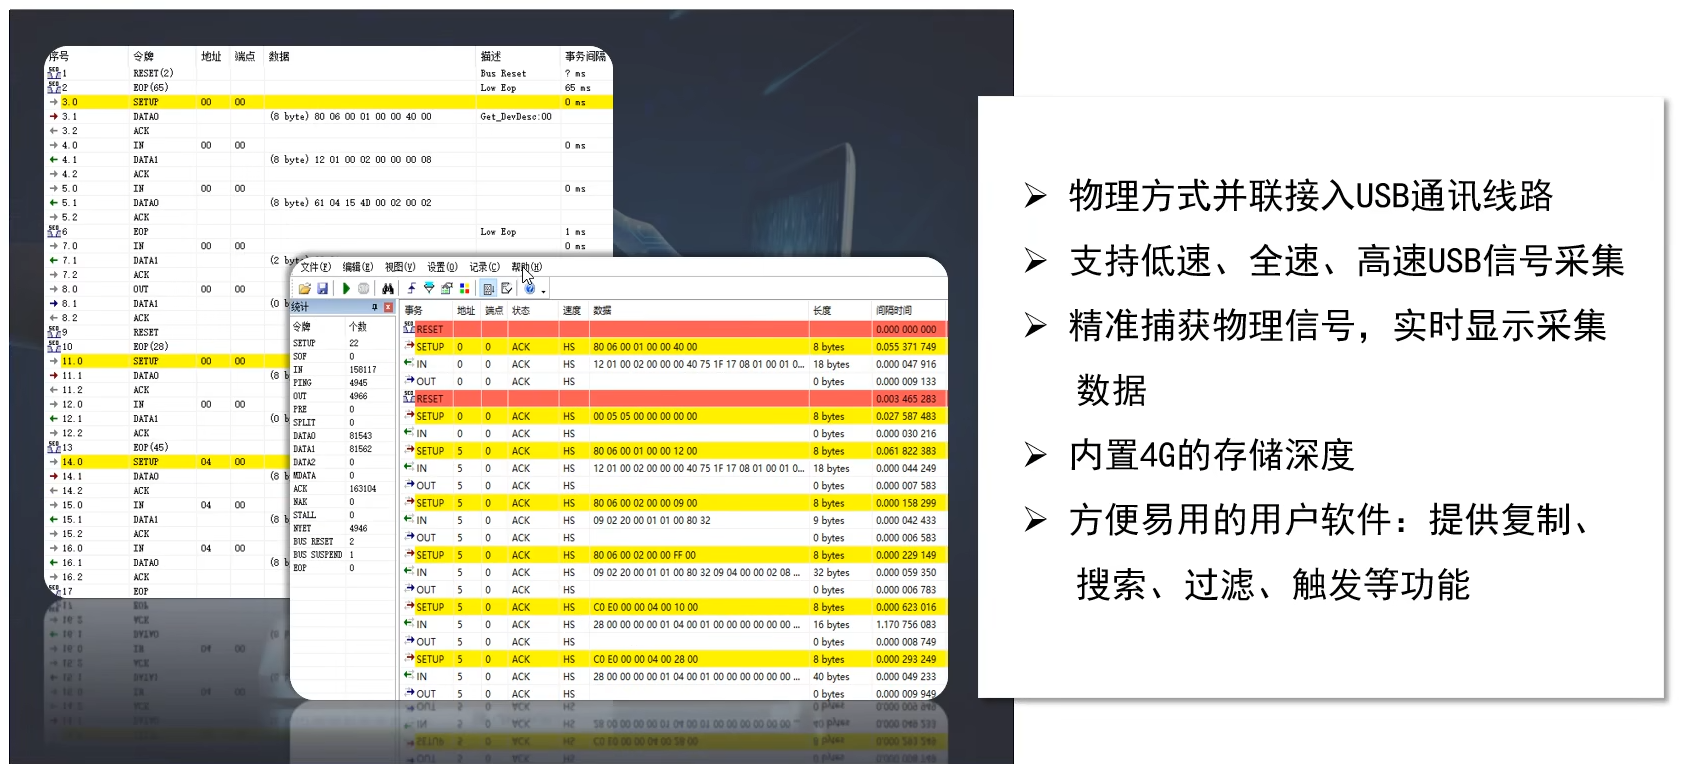Click SETUP arrow icon at 0.000 623 016

pyautogui.click(x=410, y=607)
